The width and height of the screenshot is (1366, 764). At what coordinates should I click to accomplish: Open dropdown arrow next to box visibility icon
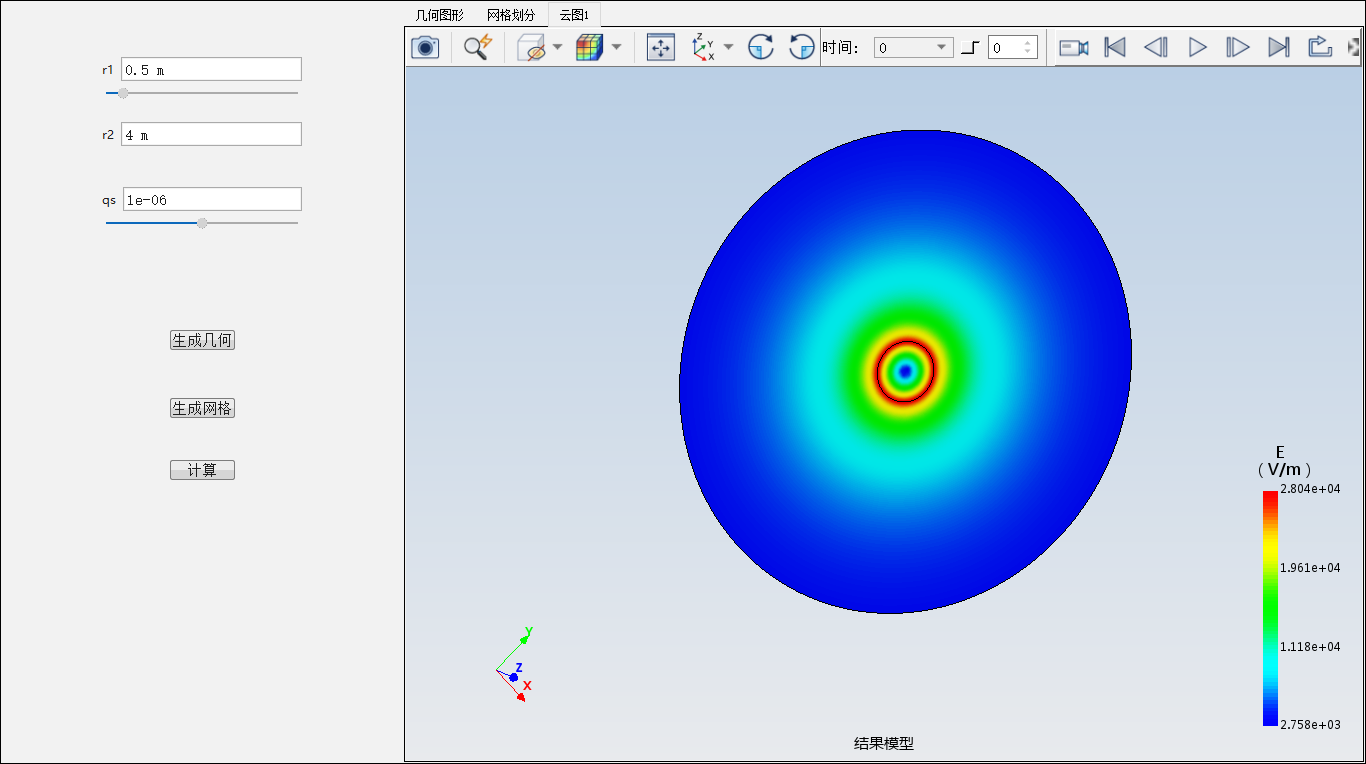pyautogui.click(x=558, y=47)
